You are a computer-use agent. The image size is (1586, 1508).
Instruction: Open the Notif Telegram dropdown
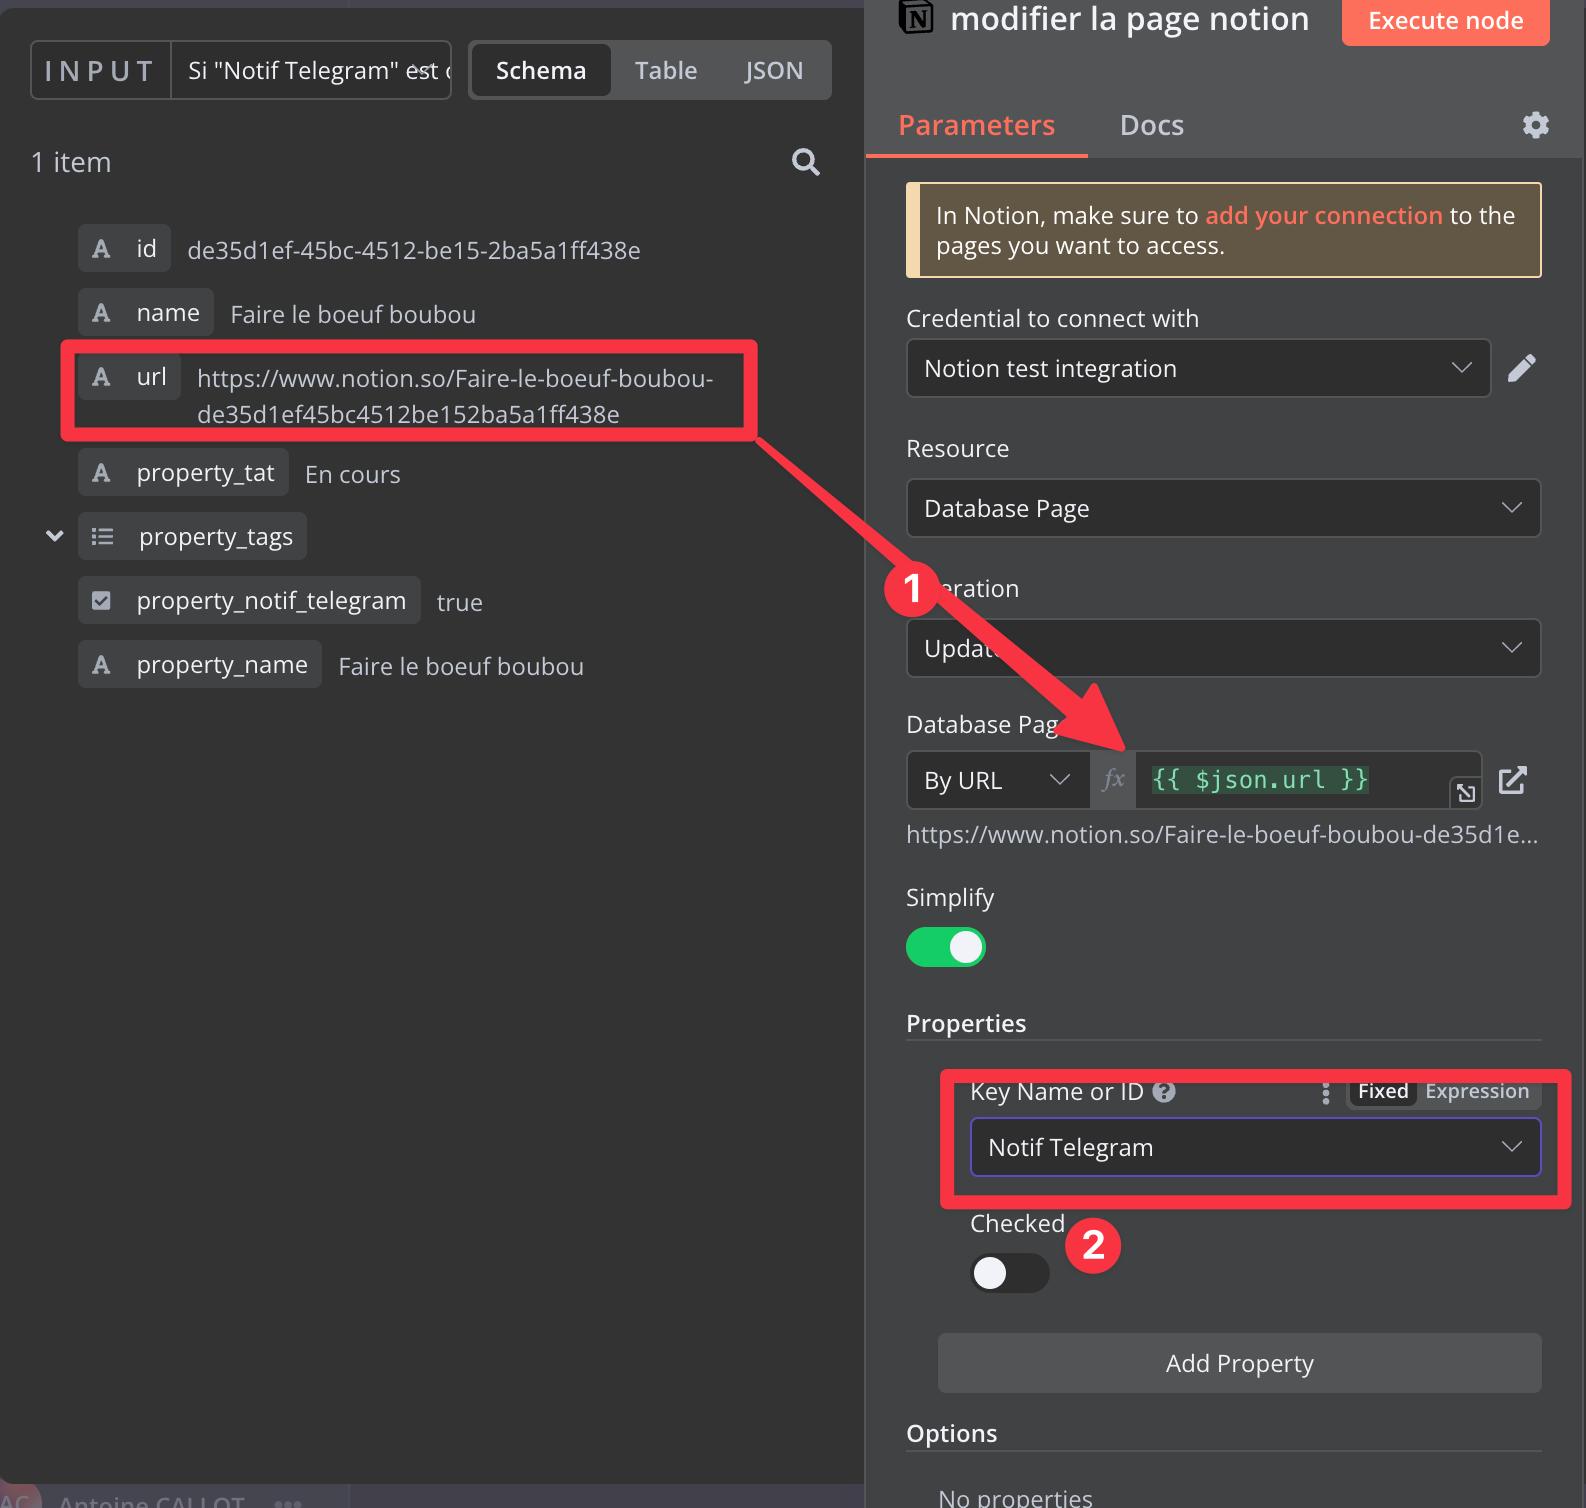coord(1254,1148)
